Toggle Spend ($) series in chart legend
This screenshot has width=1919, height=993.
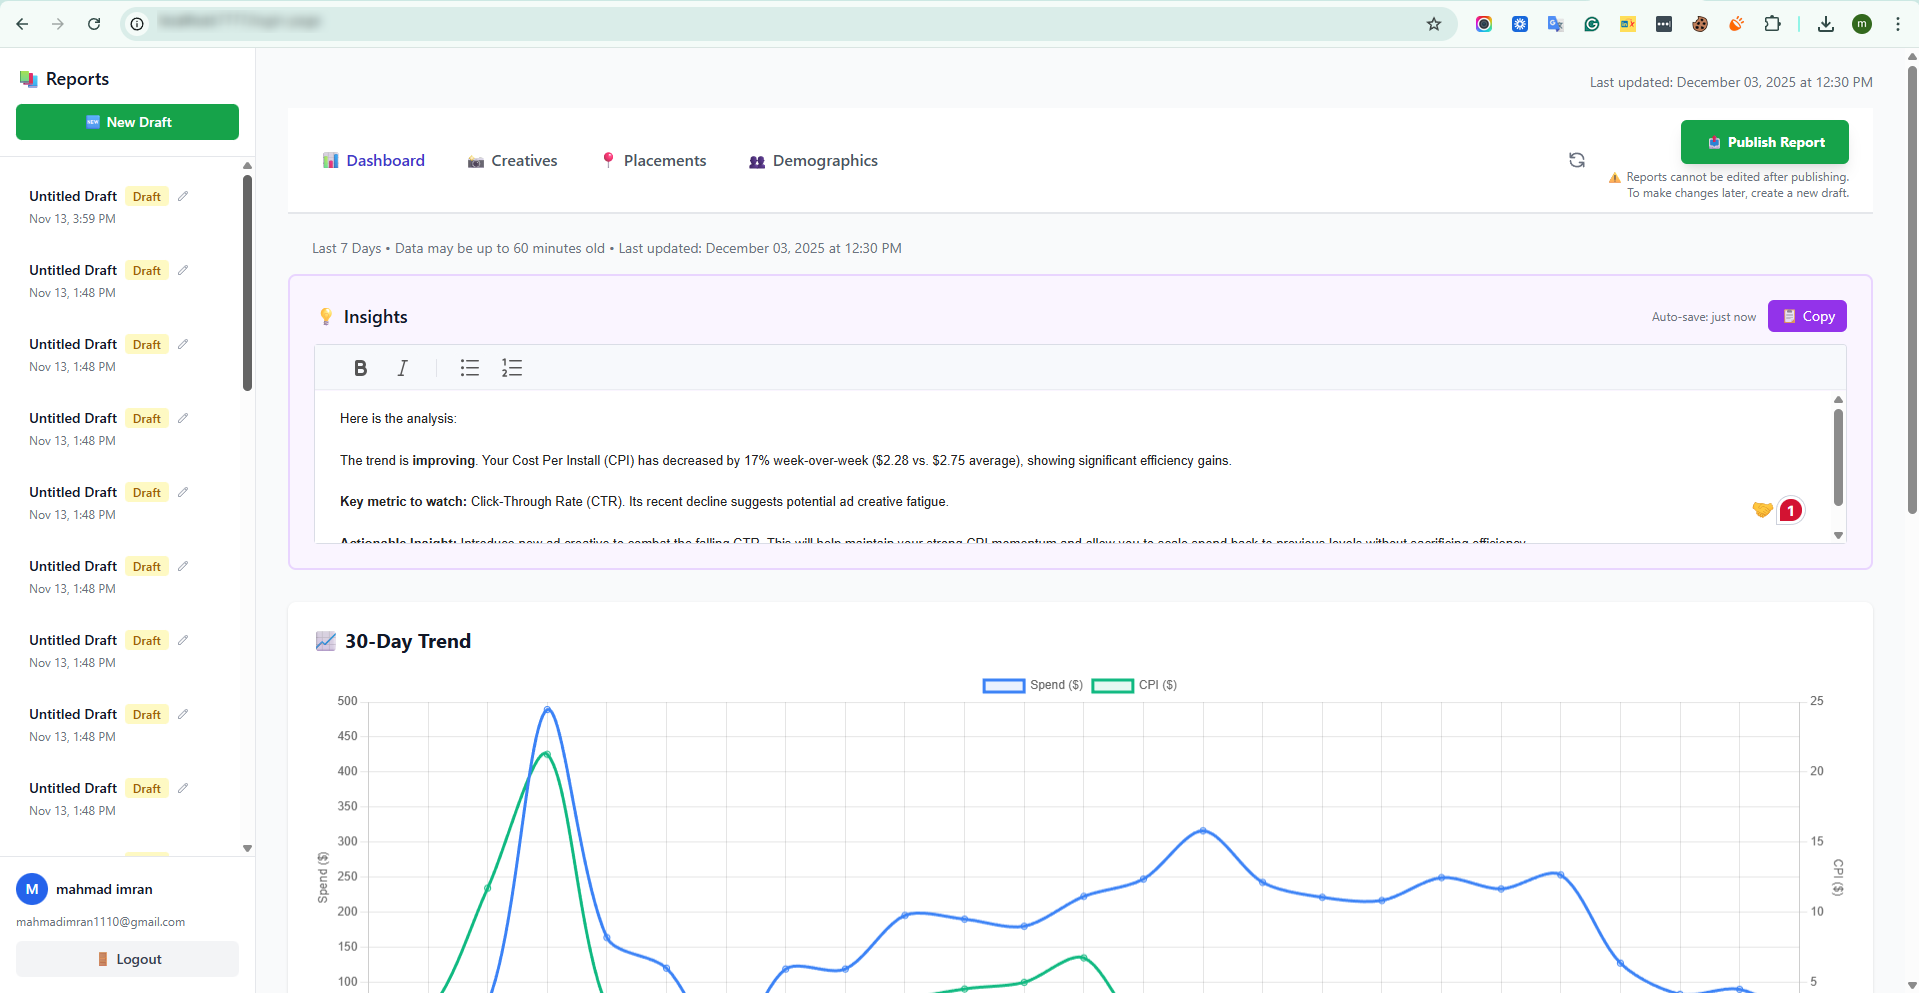click(1033, 685)
